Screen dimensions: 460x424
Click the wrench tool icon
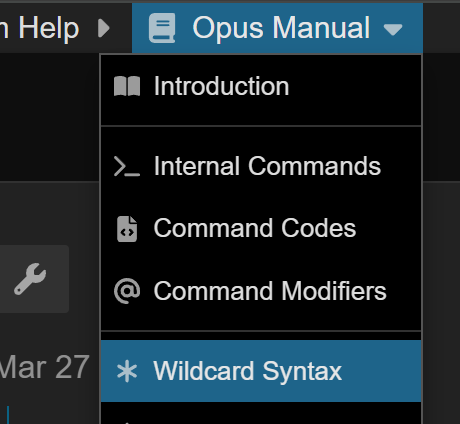point(30,279)
